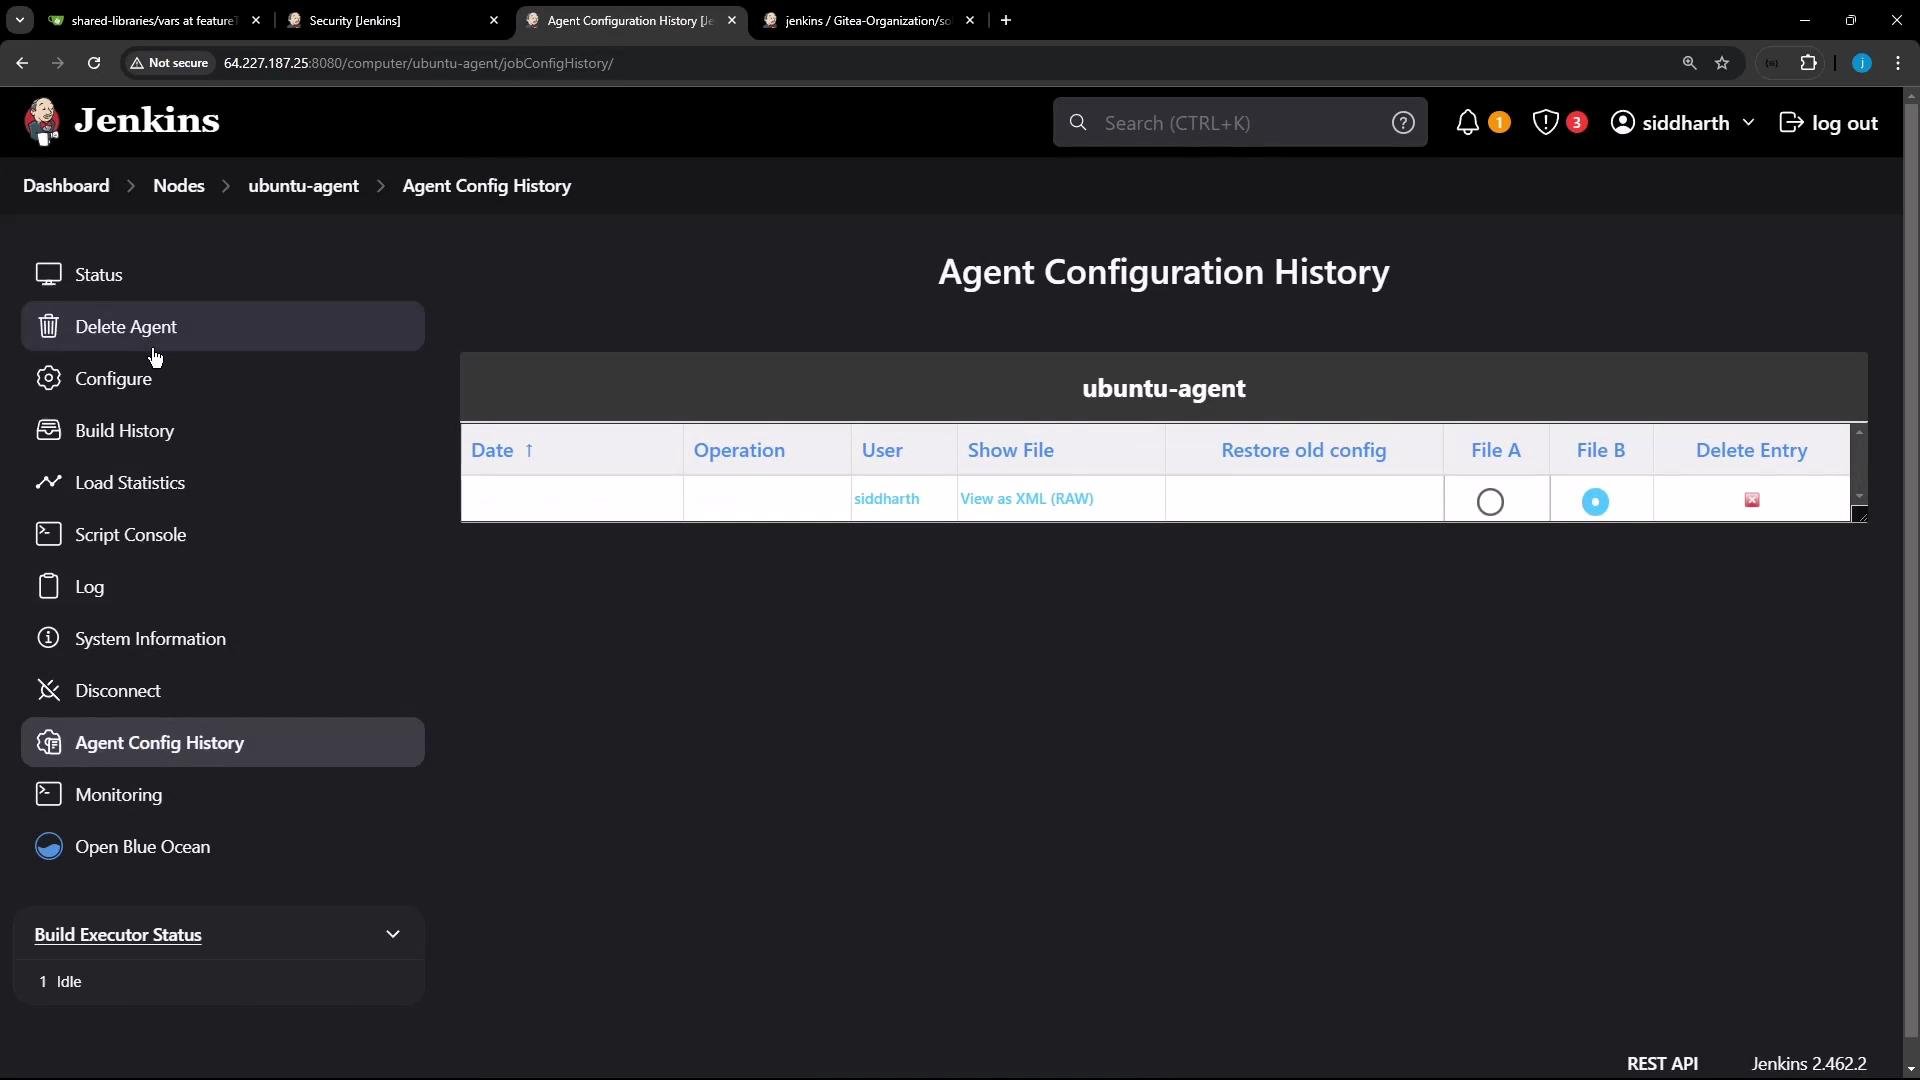Click the page vertical scrollbar
This screenshot has width=1920, height=1080.
coord(1911,570)
